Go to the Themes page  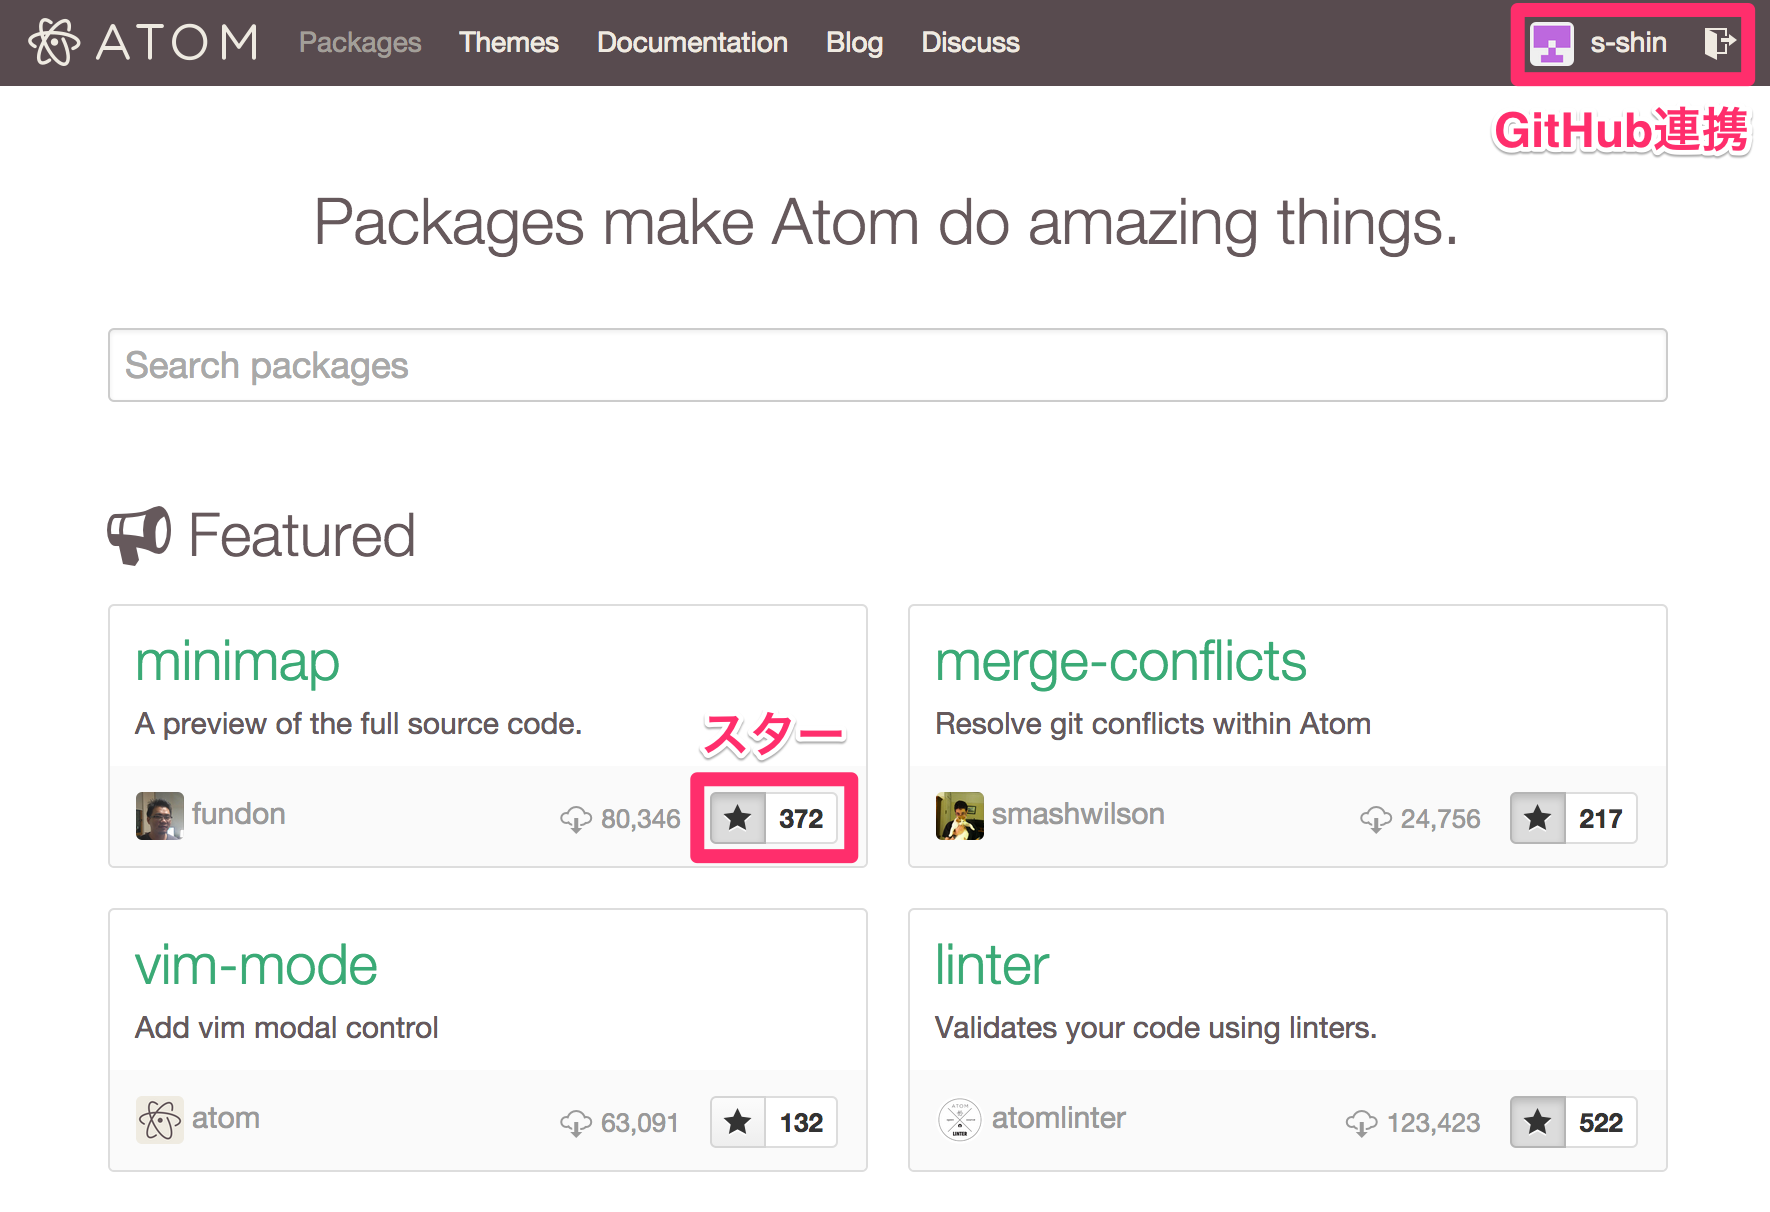click(508, 42)
